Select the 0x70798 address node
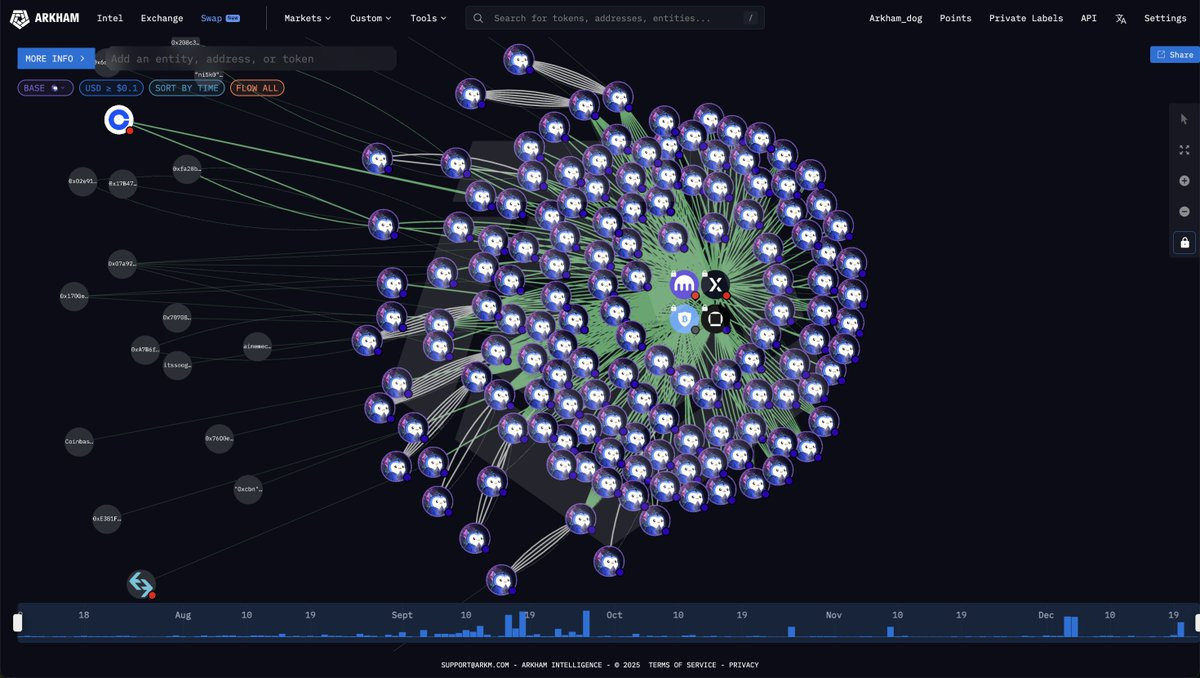Image resolution: width=1200 pixels, height=678 pixels. point(177,317)
